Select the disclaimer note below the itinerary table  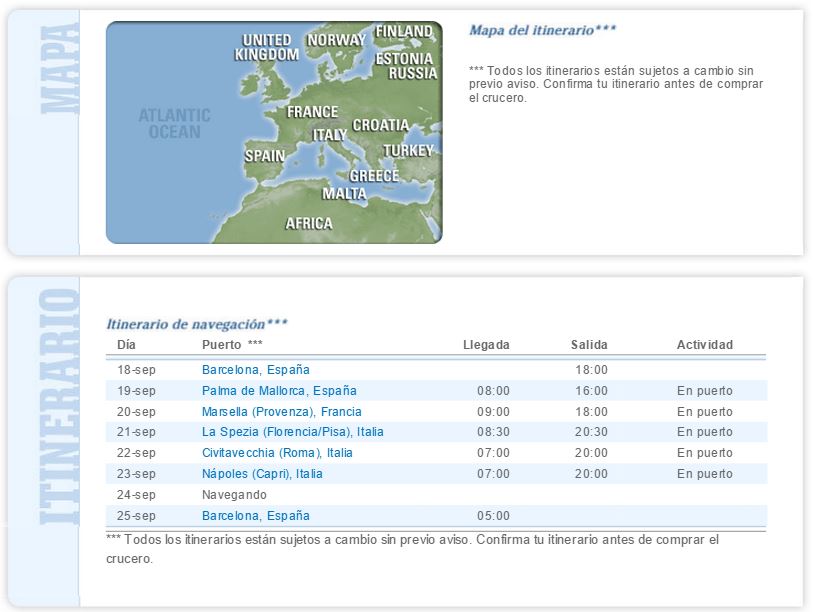412,549
